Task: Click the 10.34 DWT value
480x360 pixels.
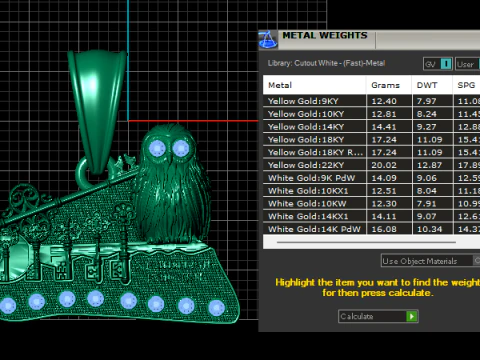Action: point(430,229)
